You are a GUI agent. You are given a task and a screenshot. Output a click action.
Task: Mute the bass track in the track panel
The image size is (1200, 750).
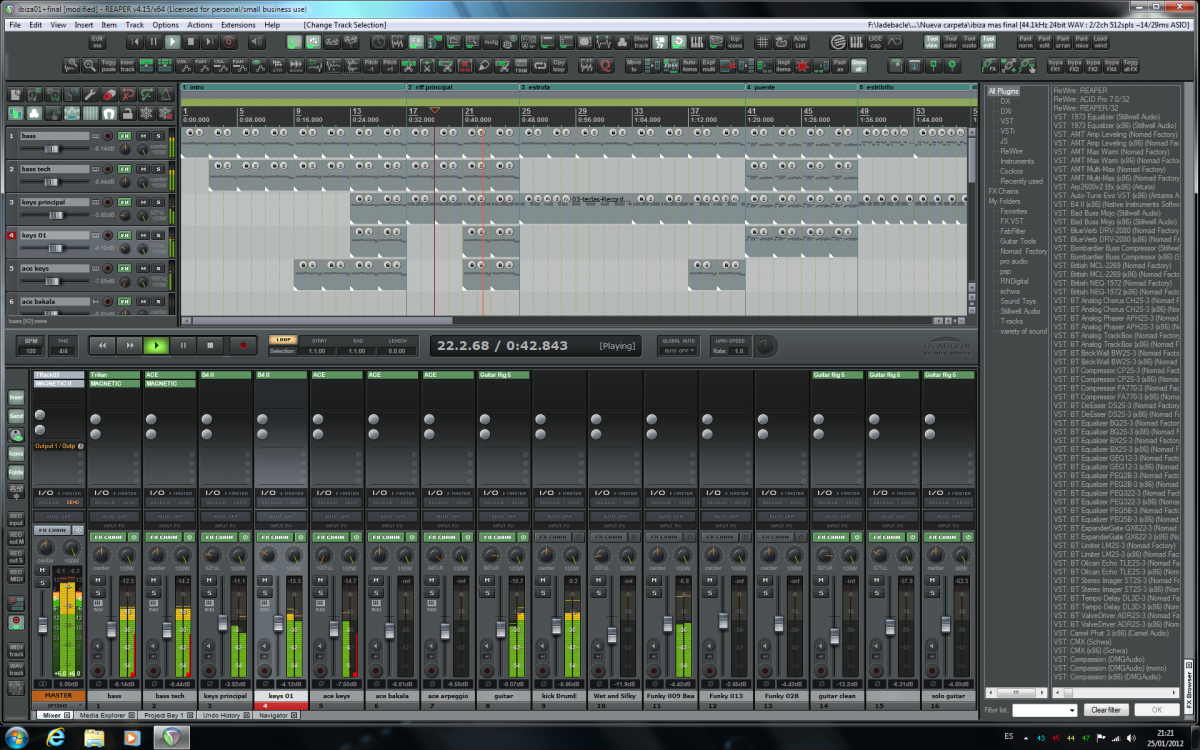[x=143, y=135]
